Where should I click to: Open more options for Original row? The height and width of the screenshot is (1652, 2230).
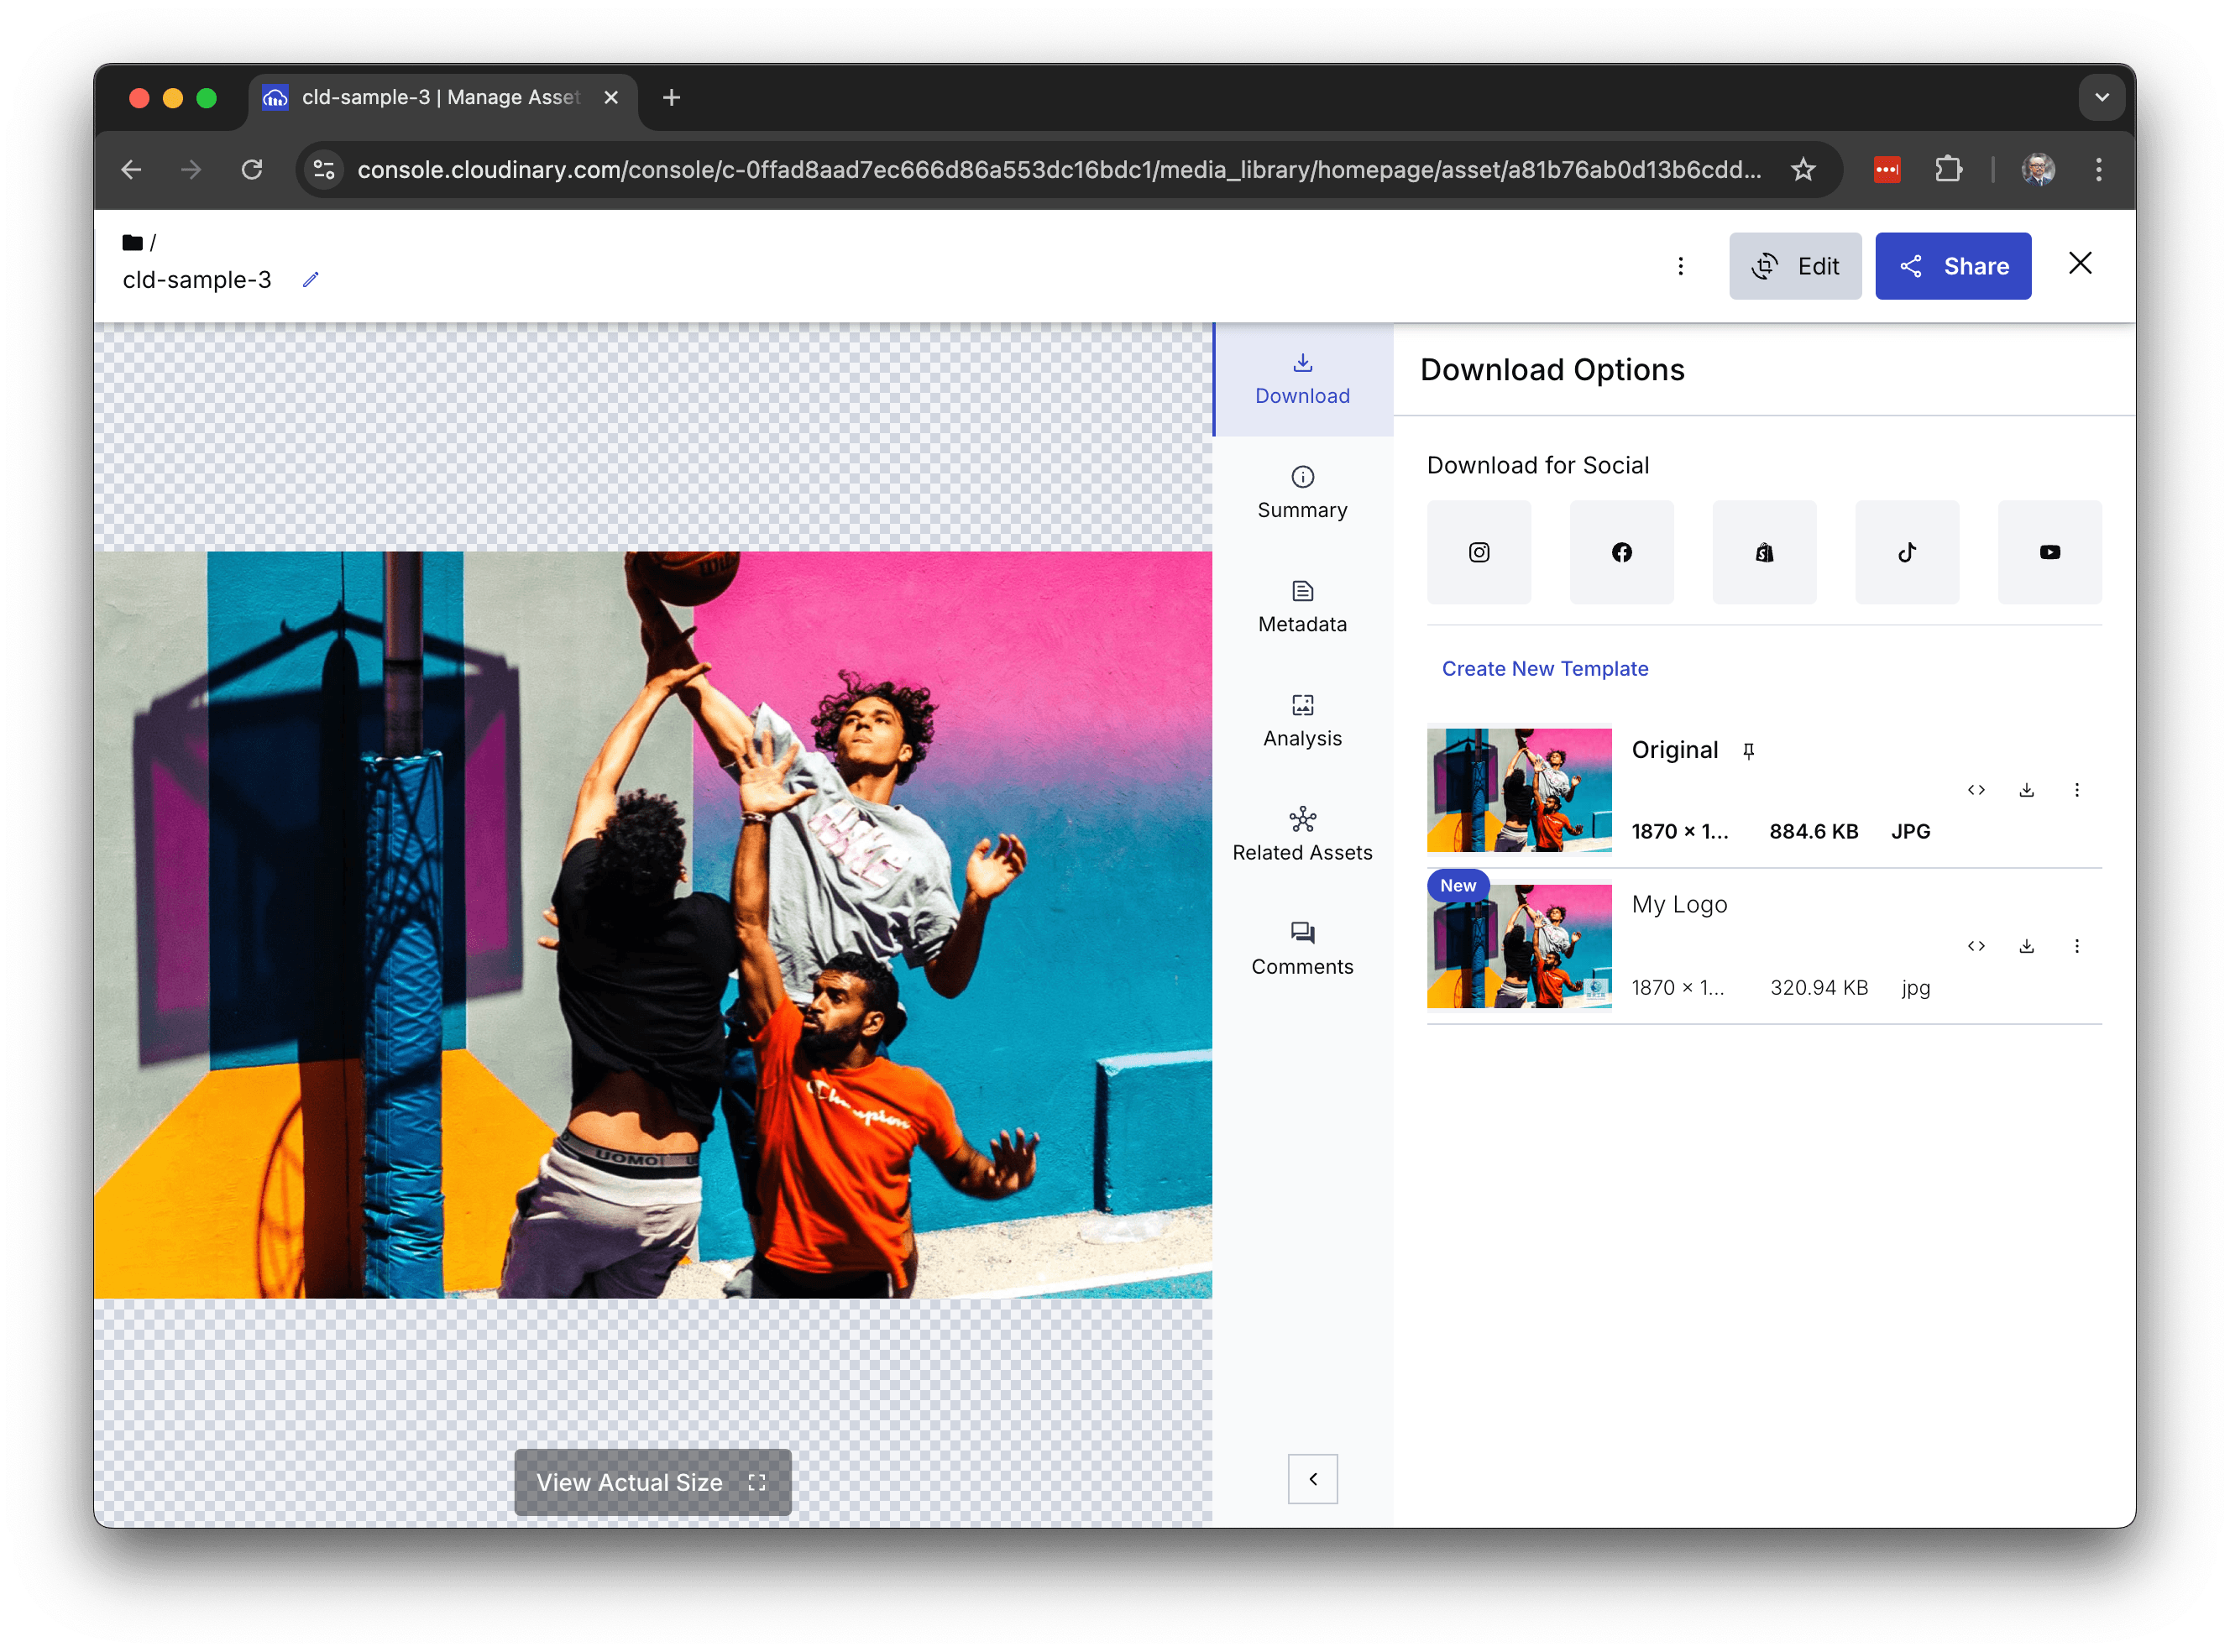2076,790
